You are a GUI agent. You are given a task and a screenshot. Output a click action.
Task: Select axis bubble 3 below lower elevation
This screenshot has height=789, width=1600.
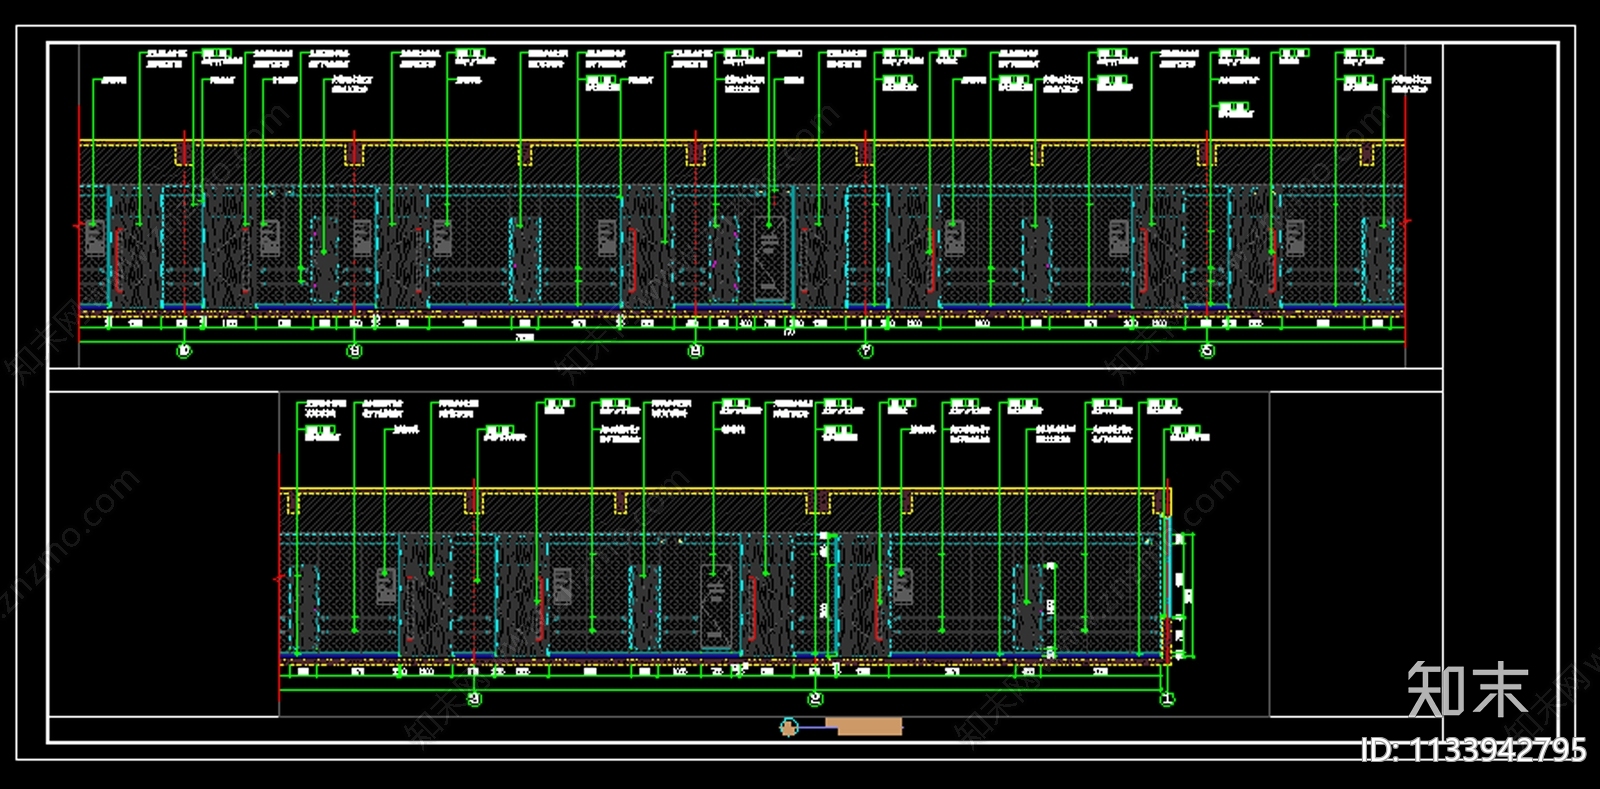[x=474, y=700]
